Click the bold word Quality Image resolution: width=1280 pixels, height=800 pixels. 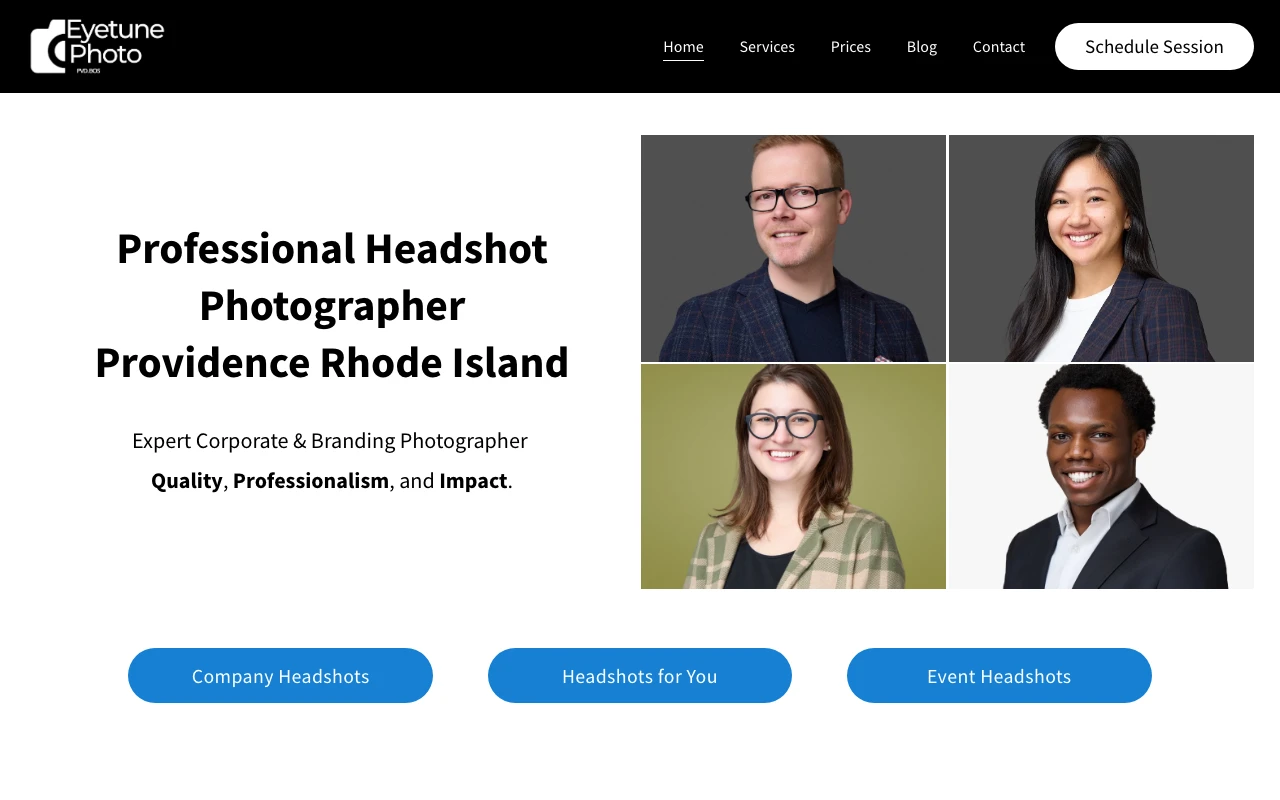(187, 481)
